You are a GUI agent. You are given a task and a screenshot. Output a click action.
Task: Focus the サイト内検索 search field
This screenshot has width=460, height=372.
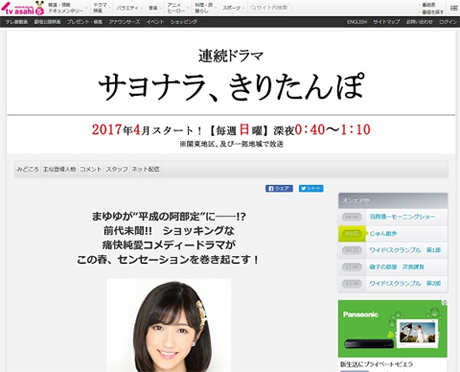269,8
